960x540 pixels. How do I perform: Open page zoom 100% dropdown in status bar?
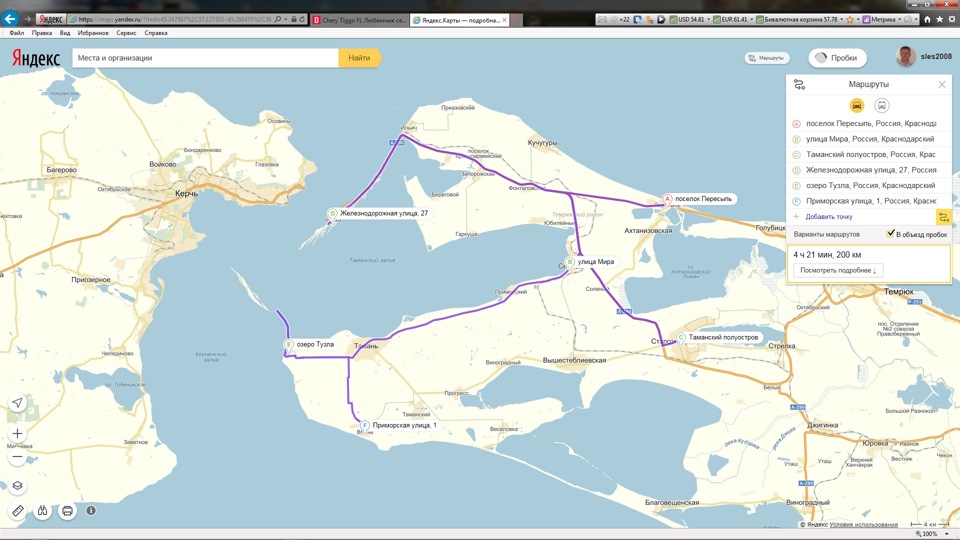947,534
